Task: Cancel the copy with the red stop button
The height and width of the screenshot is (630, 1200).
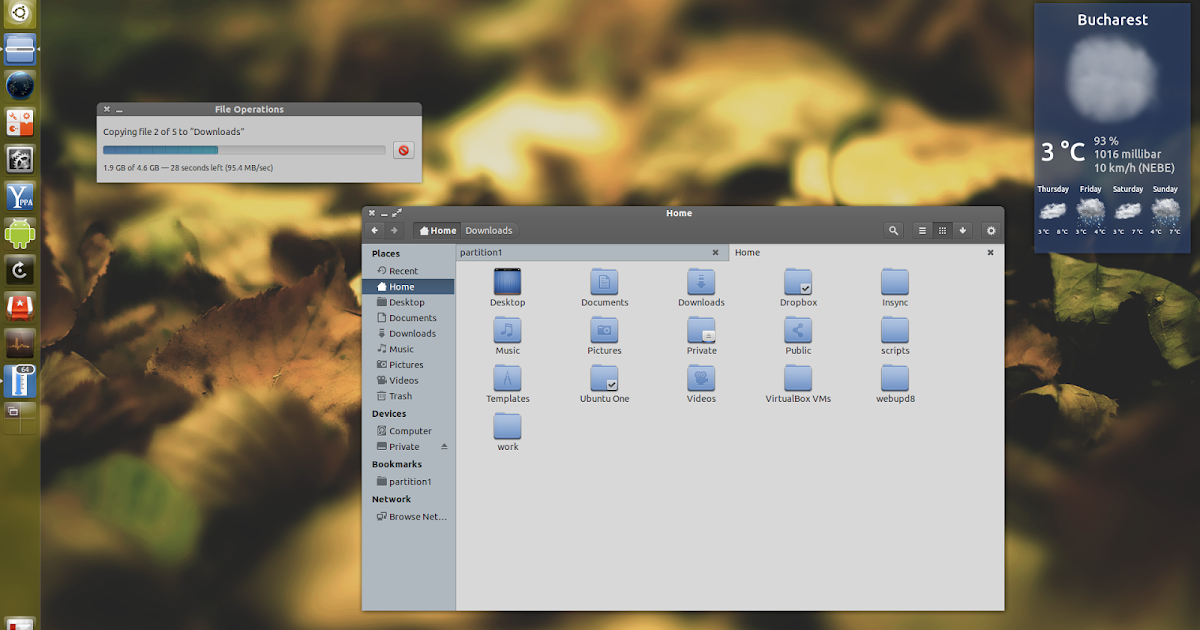Action: tap(404, 149)
